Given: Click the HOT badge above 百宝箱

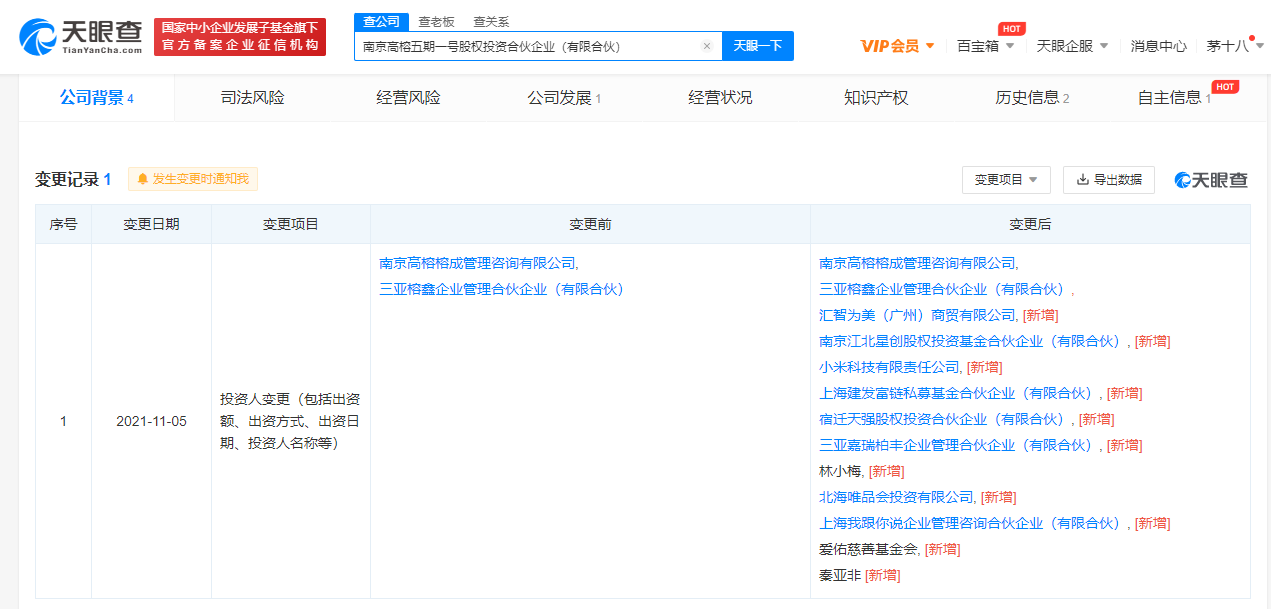Looking at the screenshot, I should (x=1011, y=29).
